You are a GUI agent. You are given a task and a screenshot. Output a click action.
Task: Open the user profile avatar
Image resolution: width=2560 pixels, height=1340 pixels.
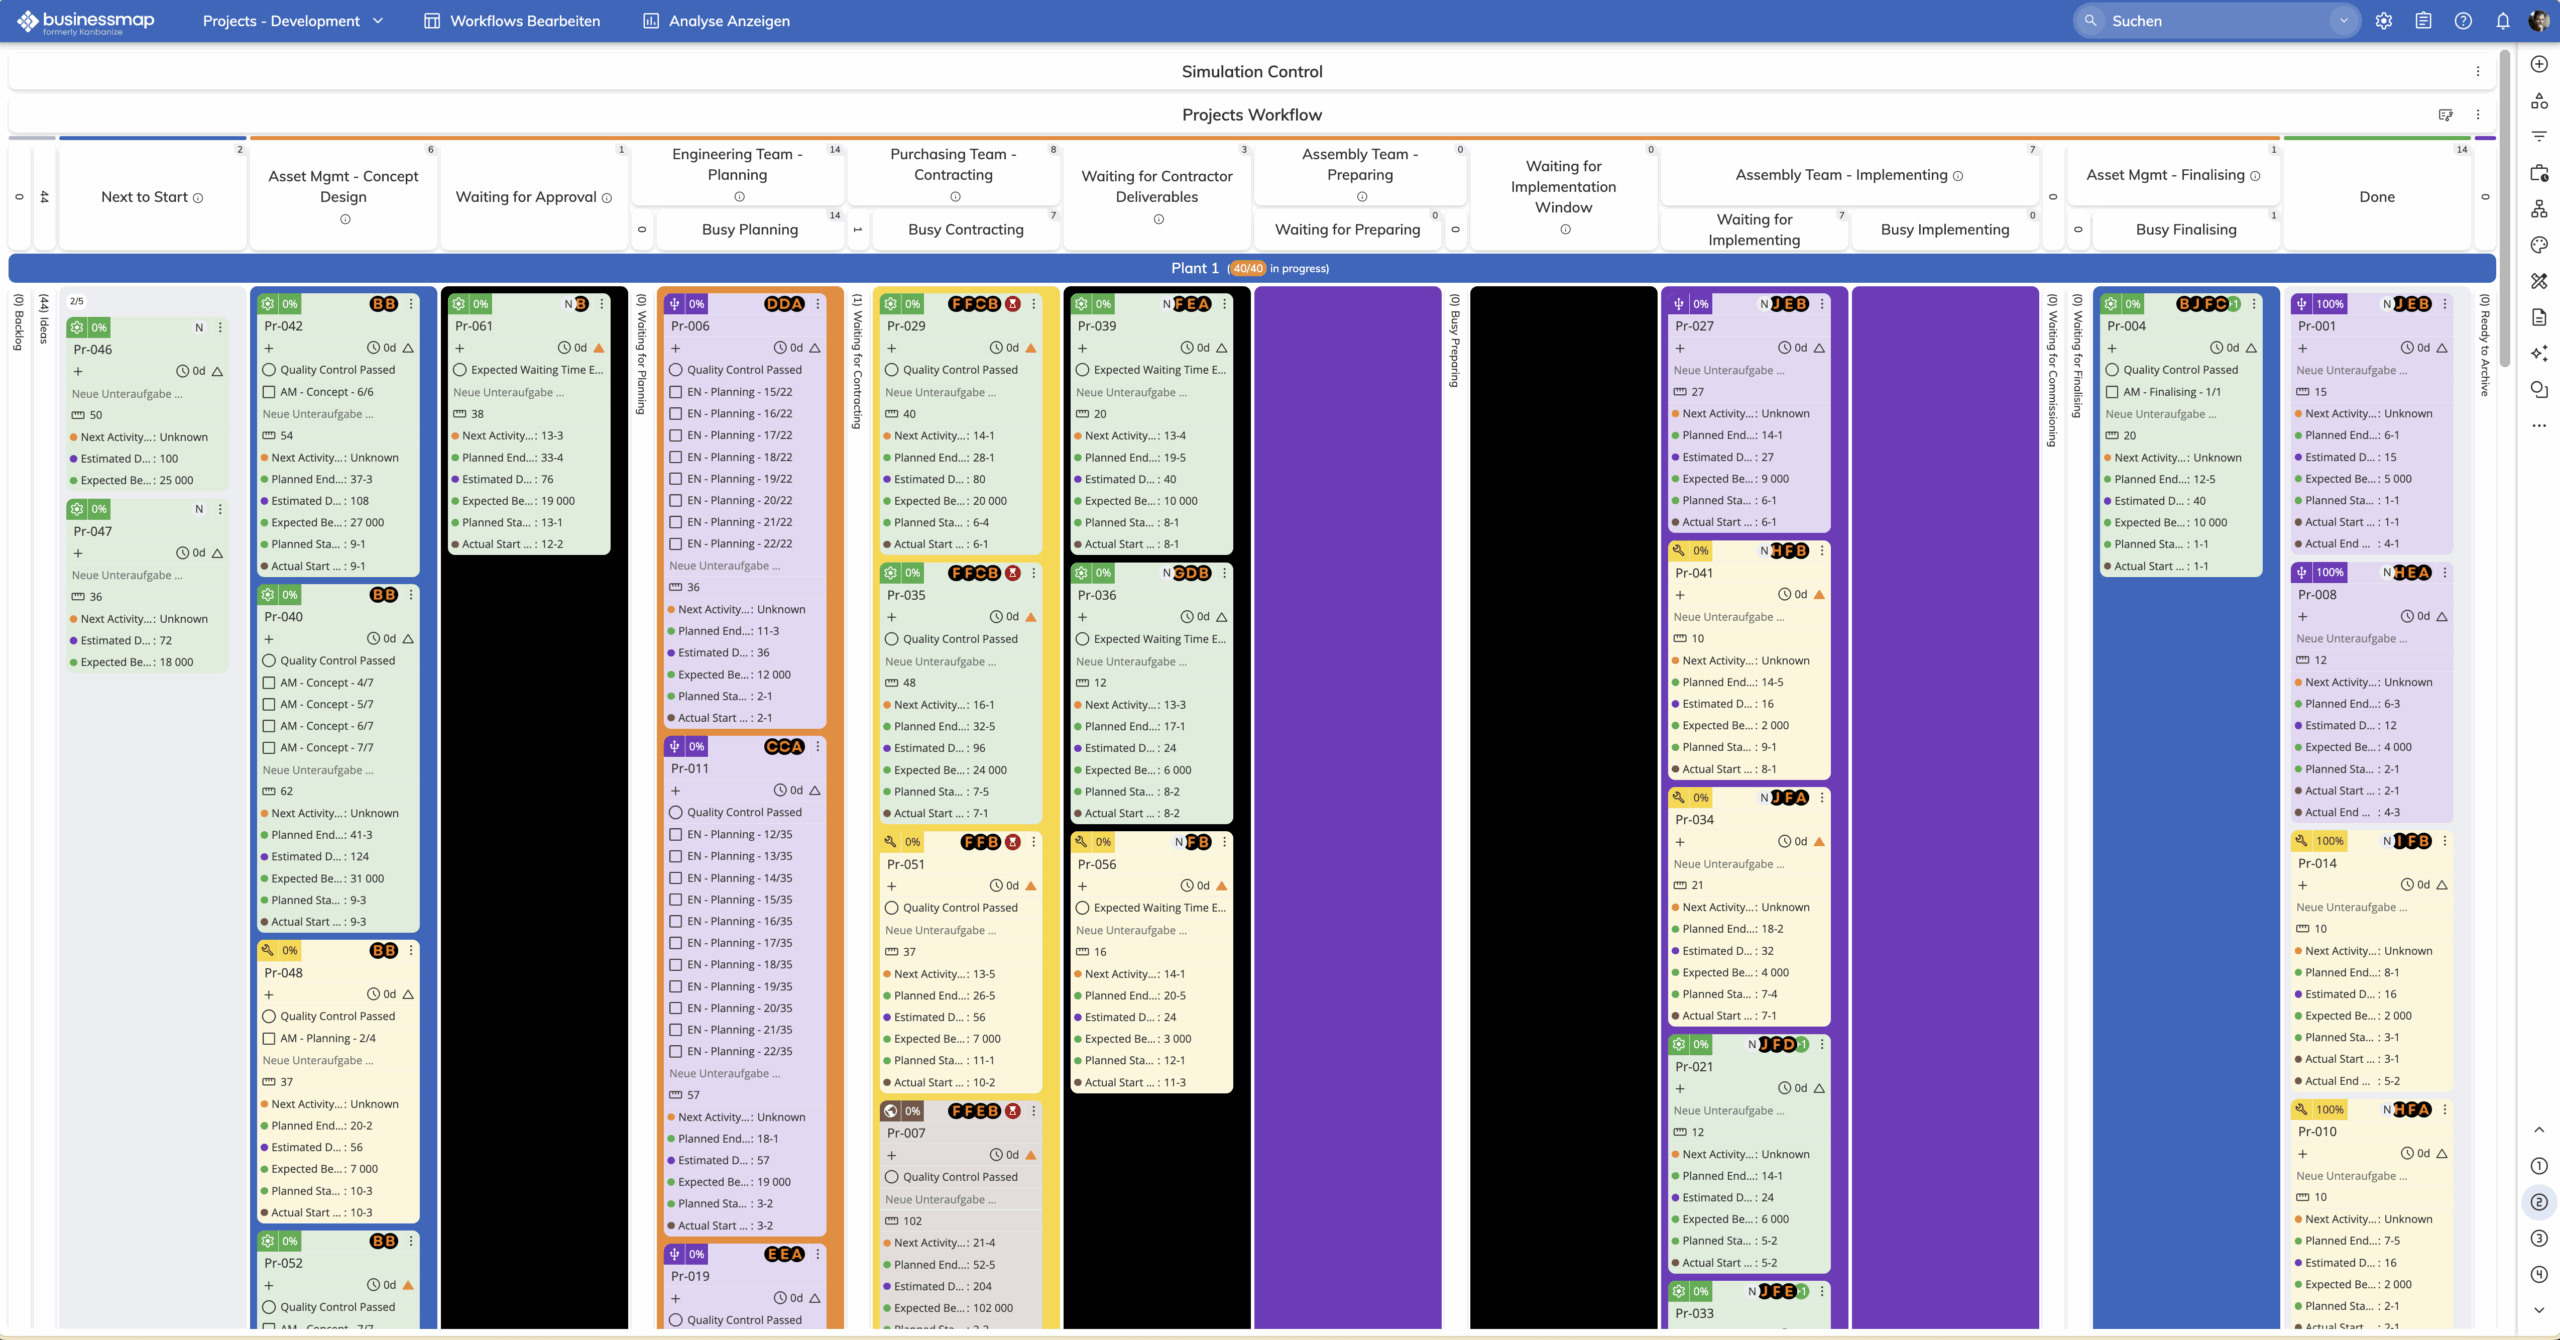[x=2538, y=20]
